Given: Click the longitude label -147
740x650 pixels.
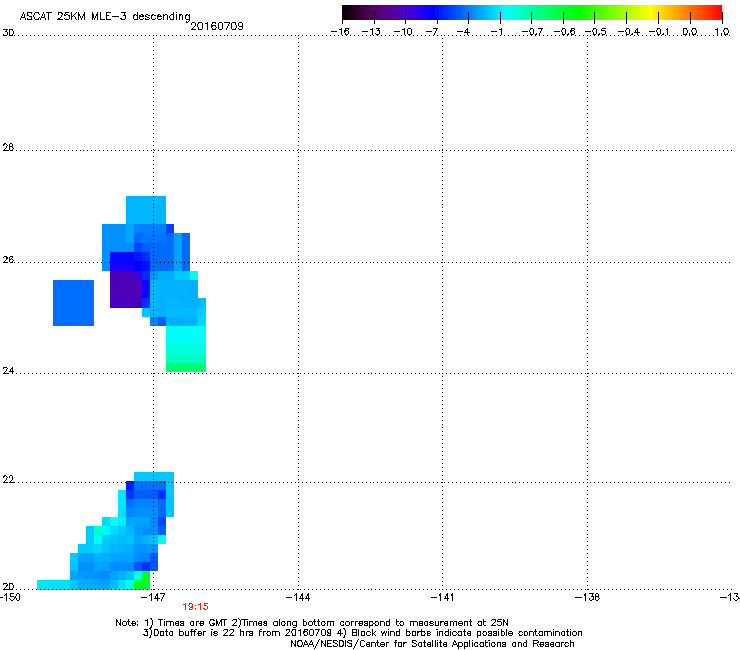Looking at the screenshot, I should [x=154, y=597].
